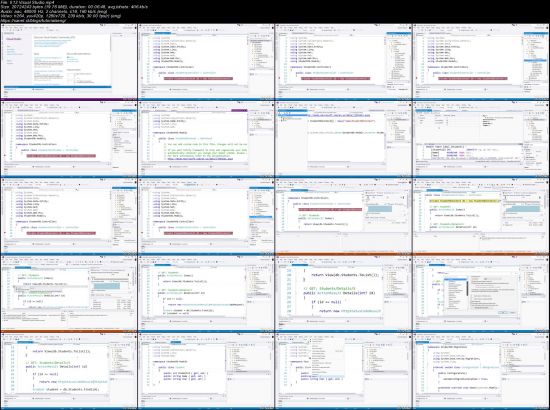Select the zoomed code thumbnail ending with HttpStatusCodeResult line

pos(343,293)
